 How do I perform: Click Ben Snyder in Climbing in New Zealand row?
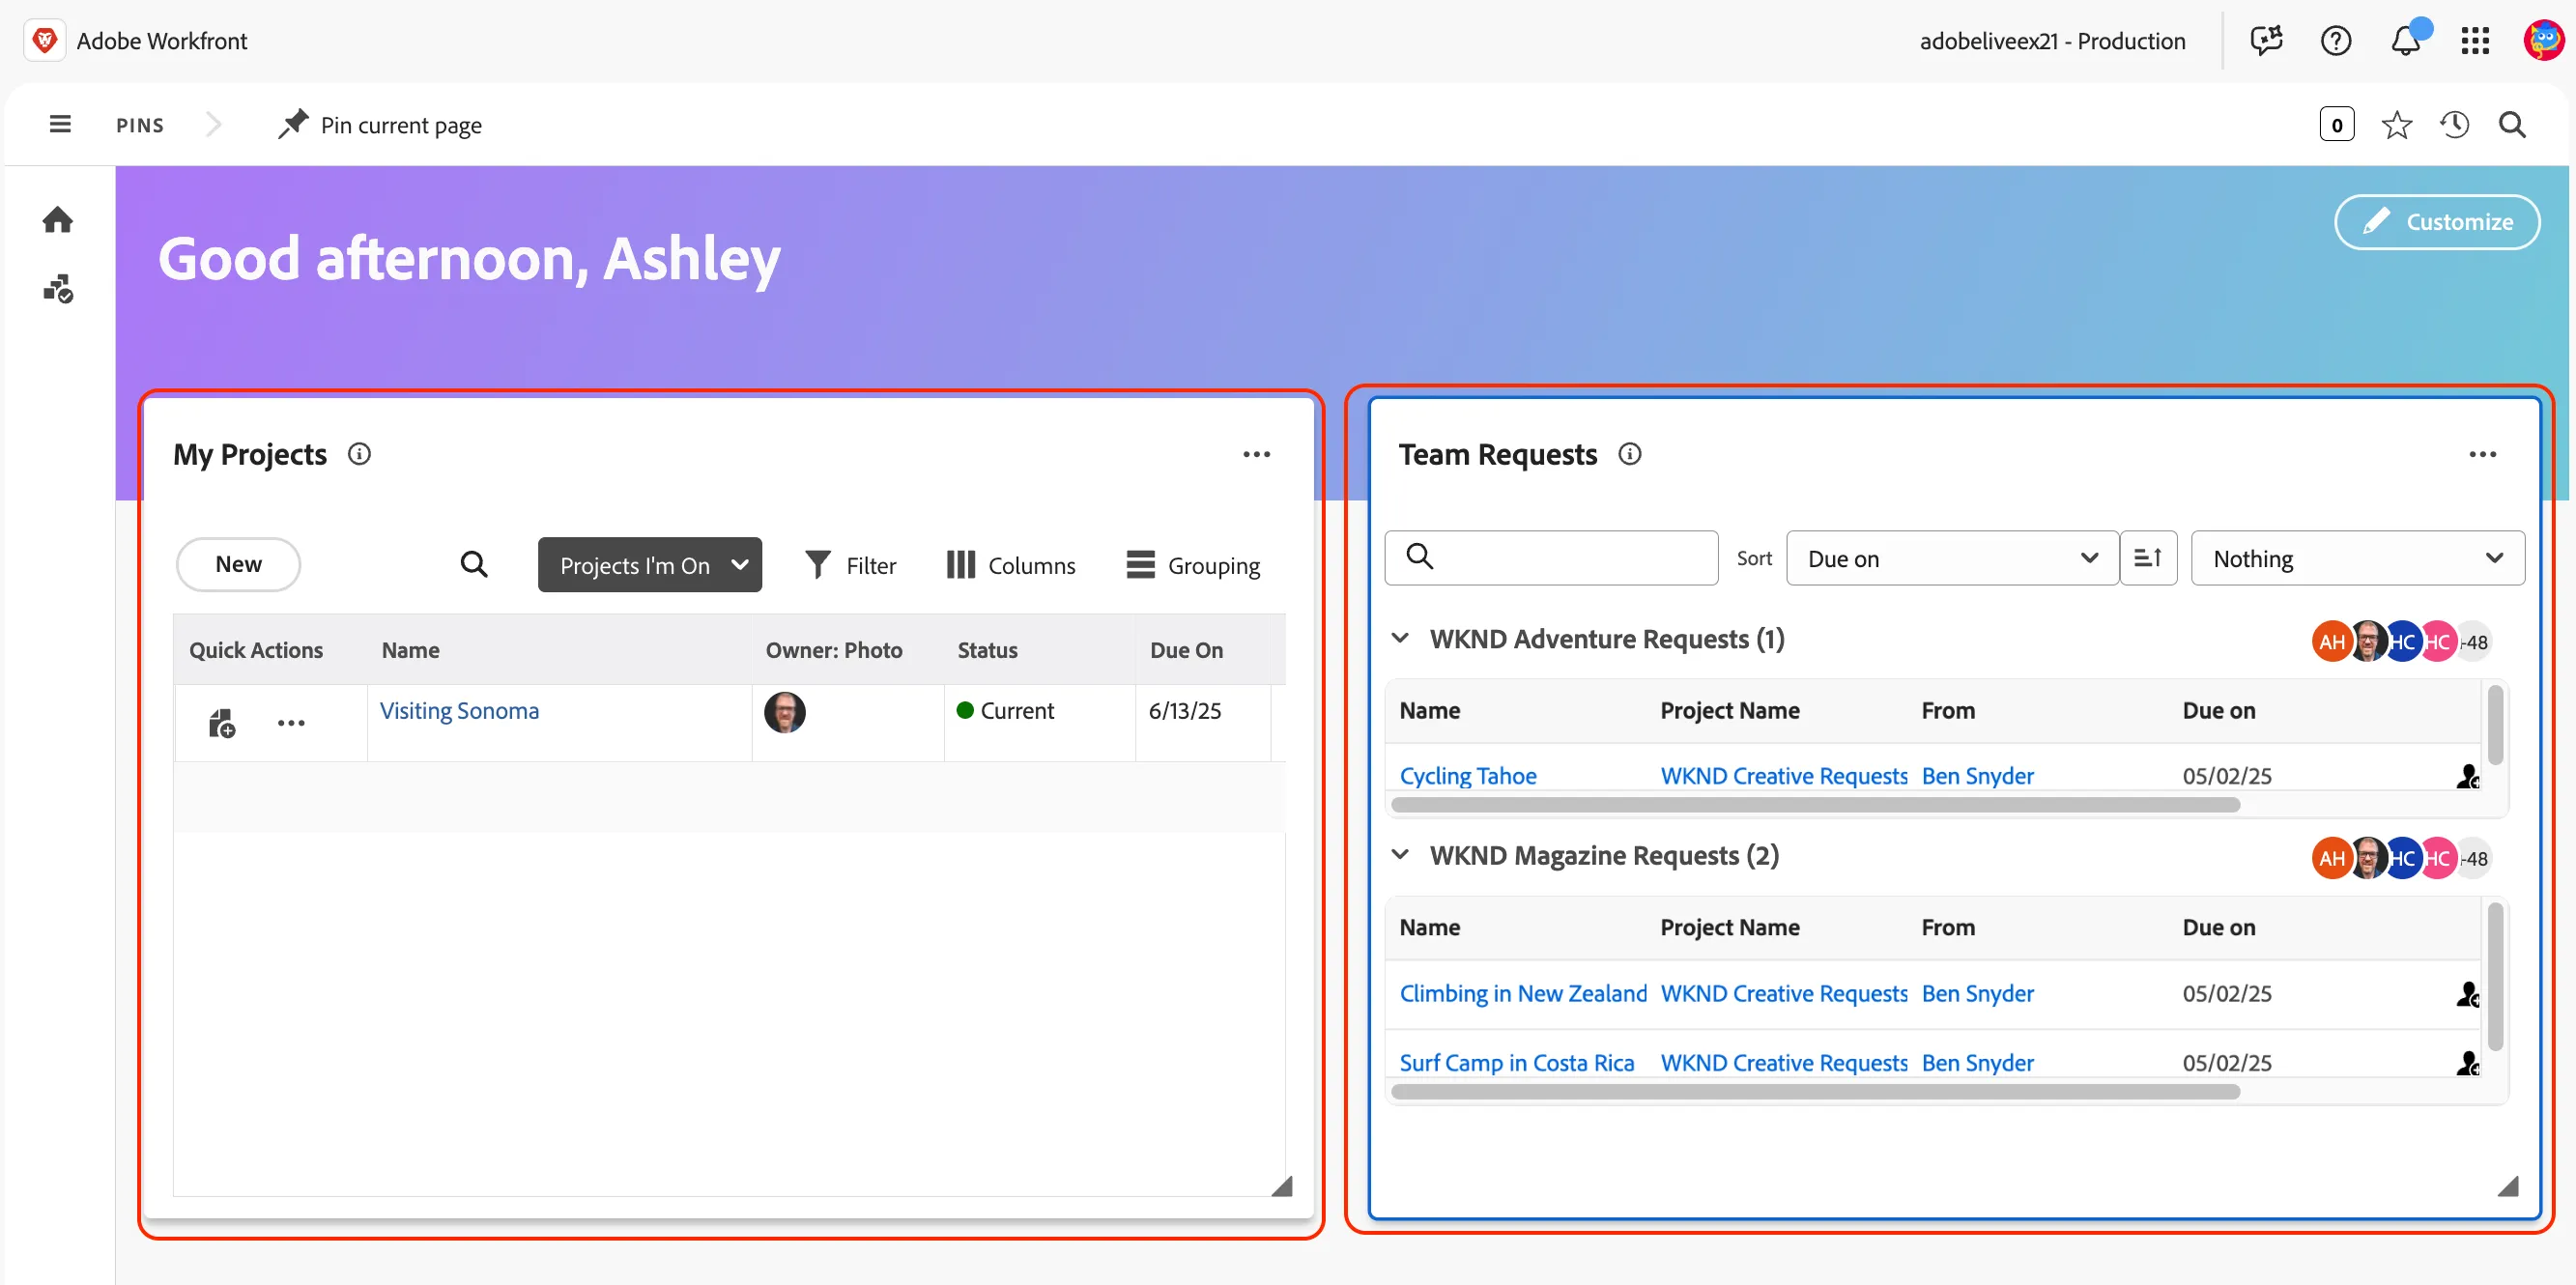click(x=1978, y=994)
